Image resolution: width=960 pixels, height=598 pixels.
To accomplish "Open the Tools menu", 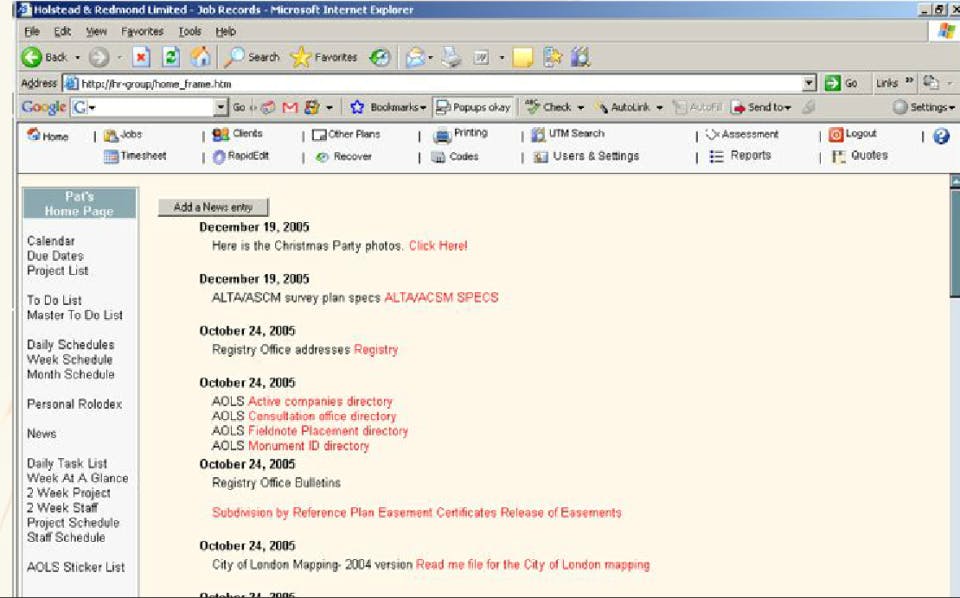I will point(190,31).
